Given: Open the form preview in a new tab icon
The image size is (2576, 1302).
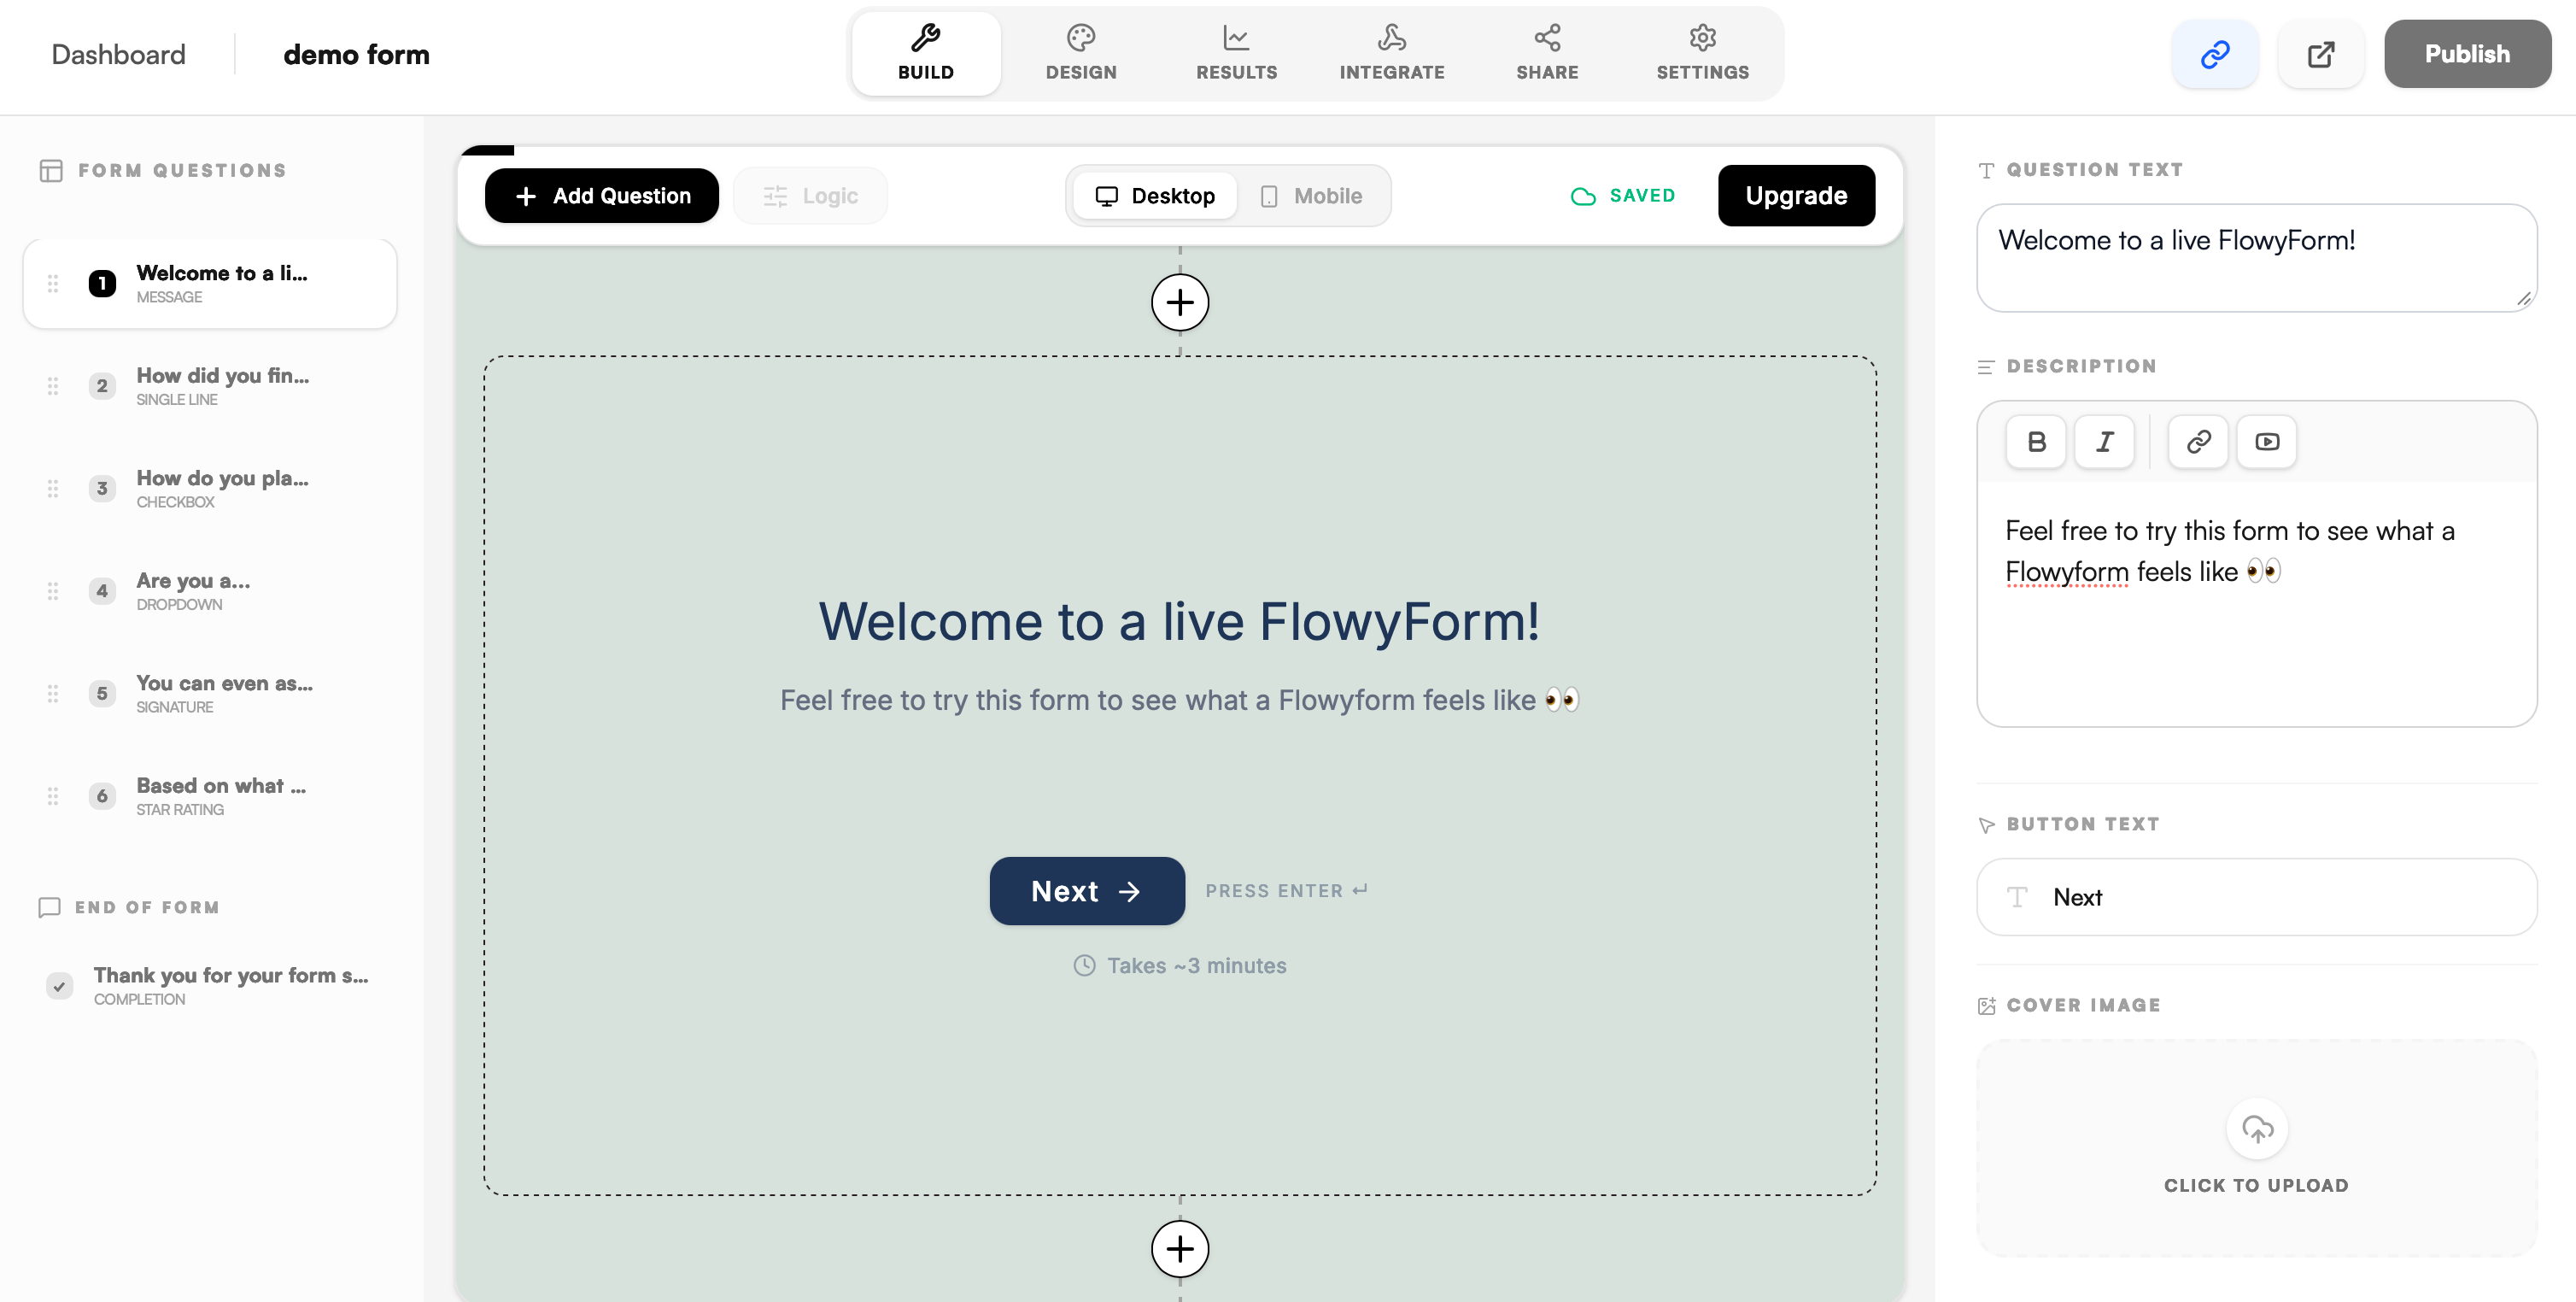Looking at the screenshot, I should (2321, 54).
